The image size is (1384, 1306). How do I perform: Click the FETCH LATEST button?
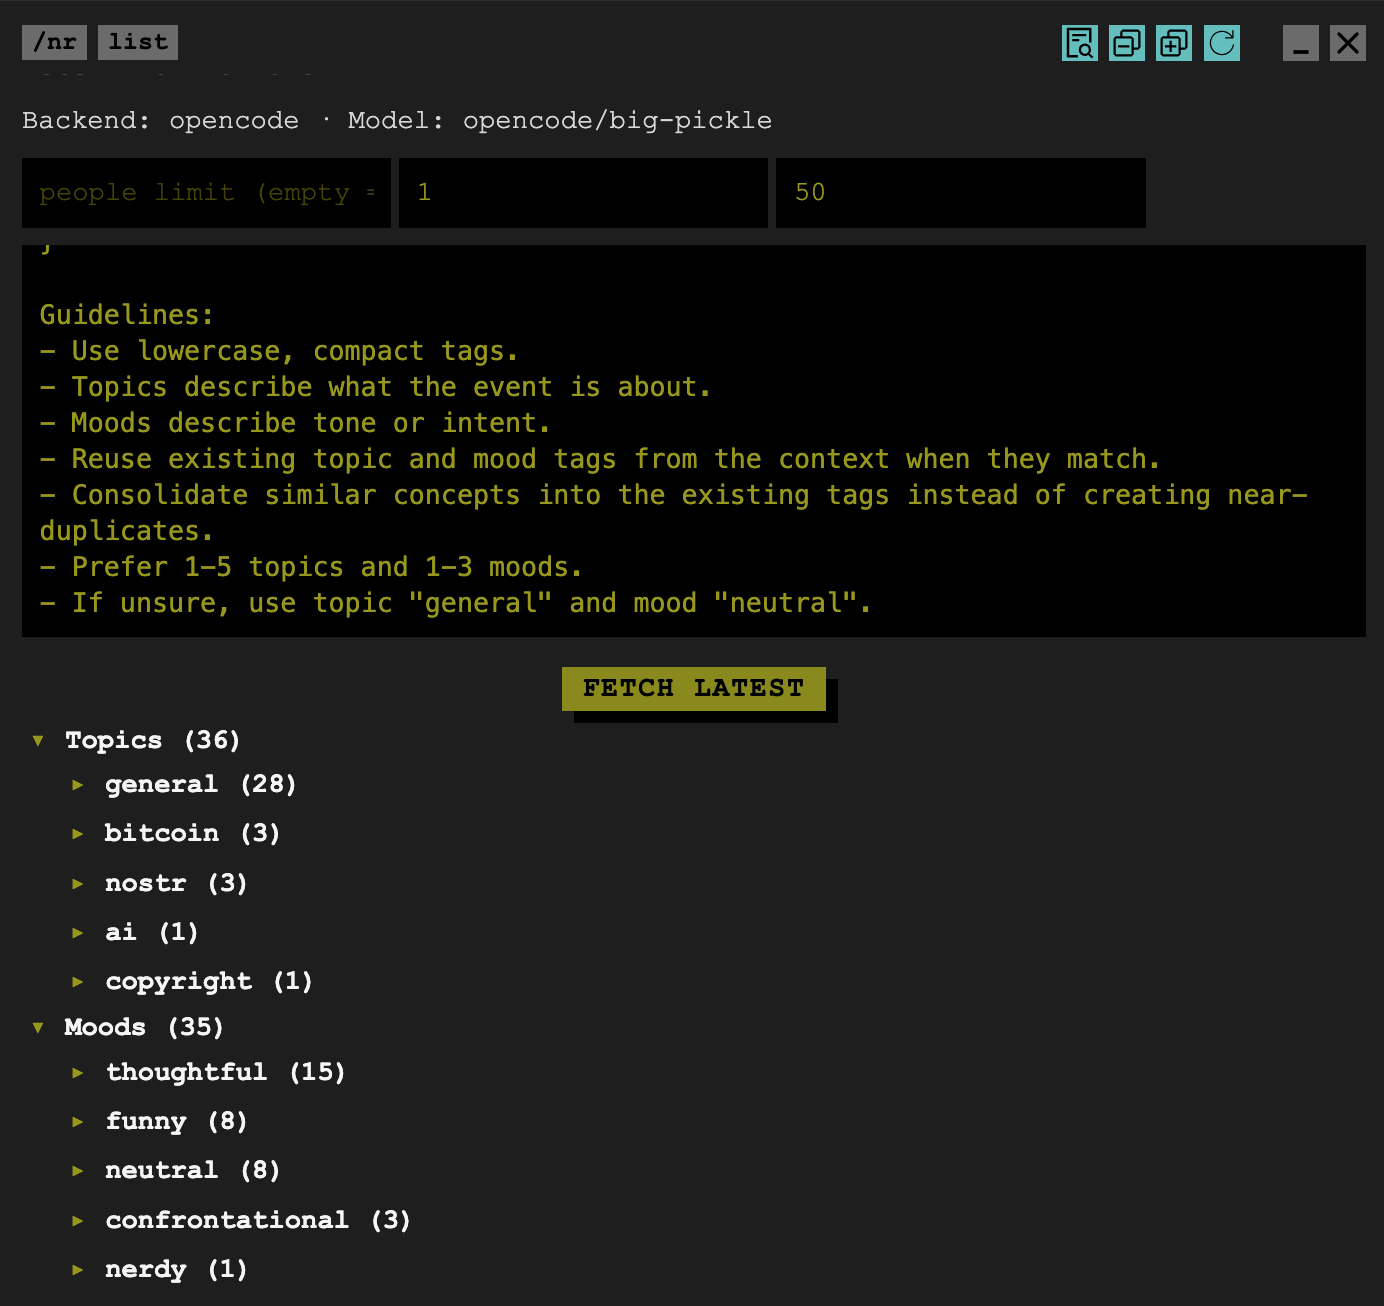pos(694,689)
